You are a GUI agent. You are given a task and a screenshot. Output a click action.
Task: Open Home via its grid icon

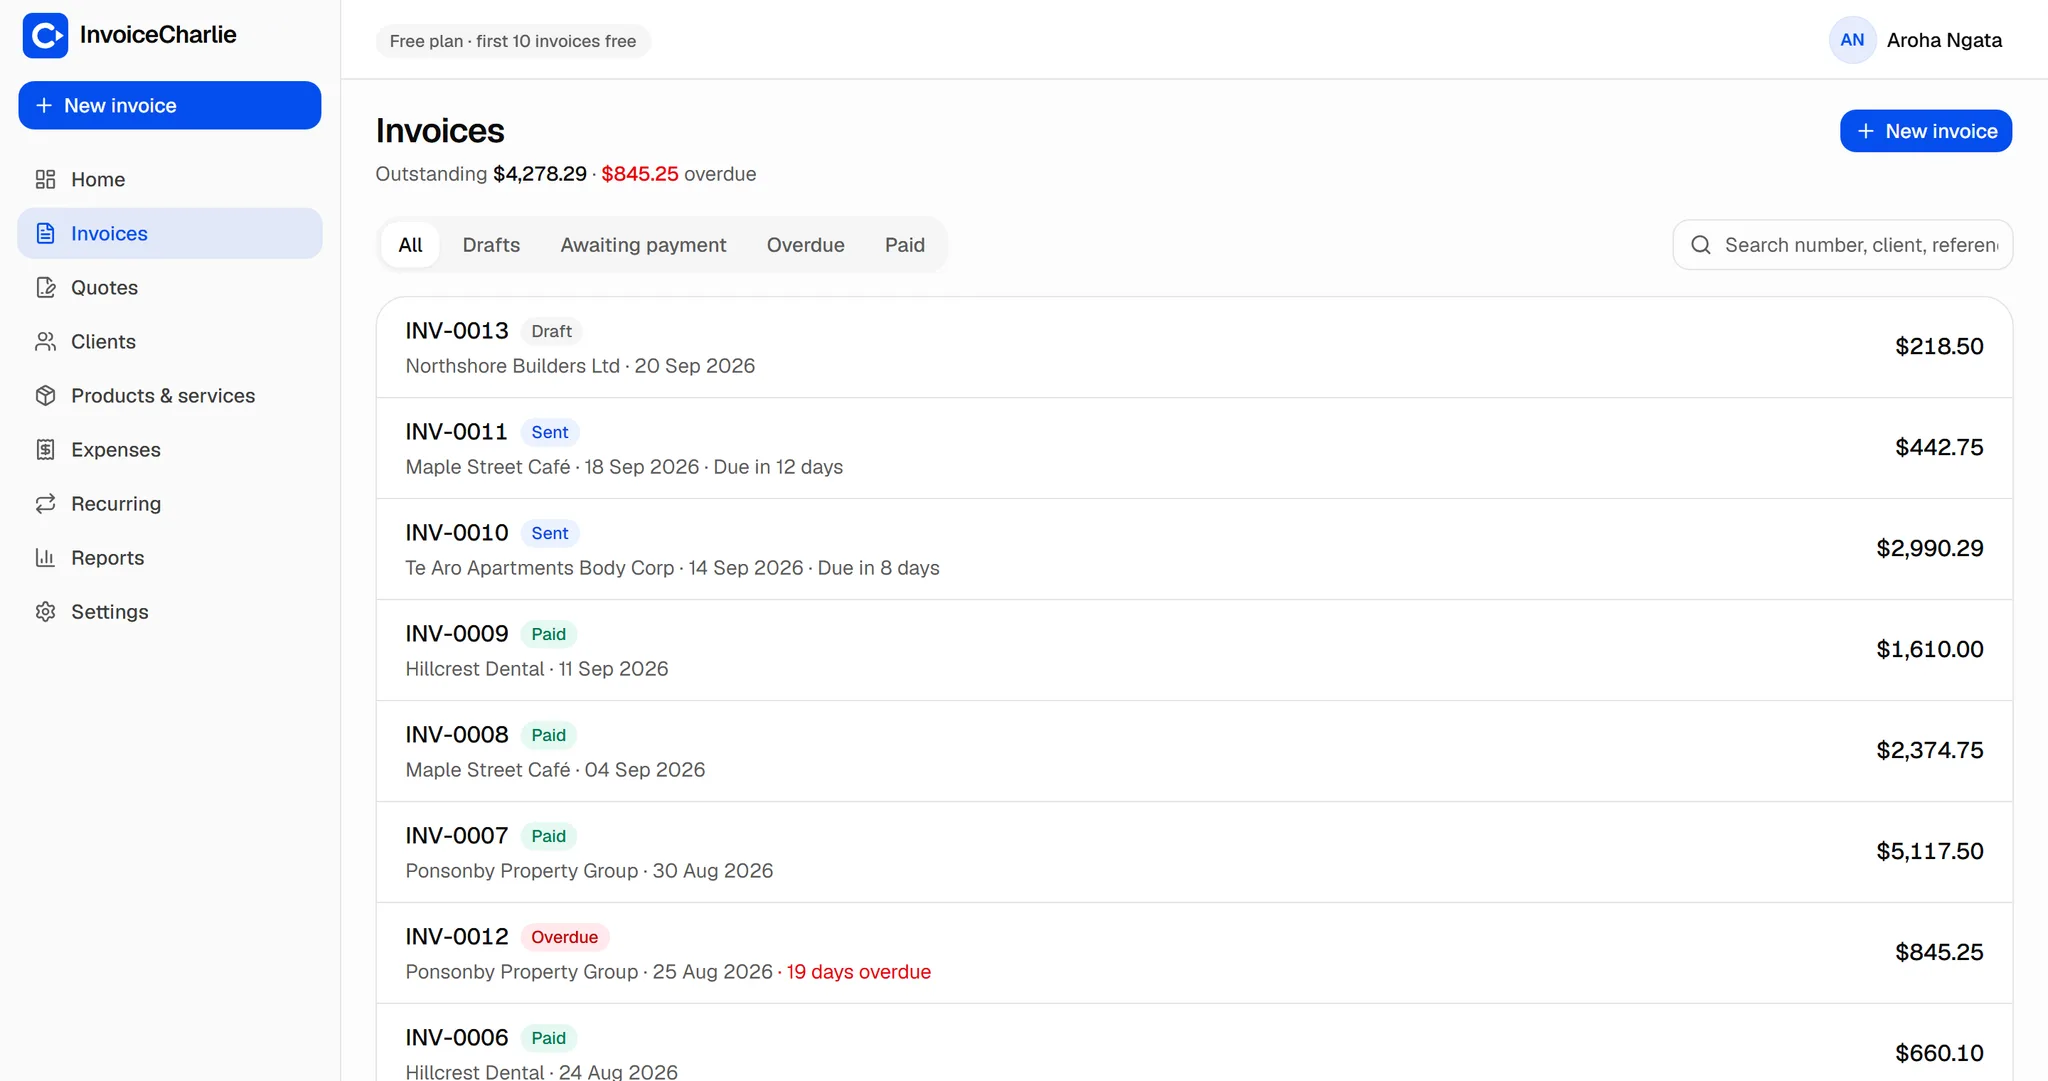pyautogui.click(x=45, y=179)
